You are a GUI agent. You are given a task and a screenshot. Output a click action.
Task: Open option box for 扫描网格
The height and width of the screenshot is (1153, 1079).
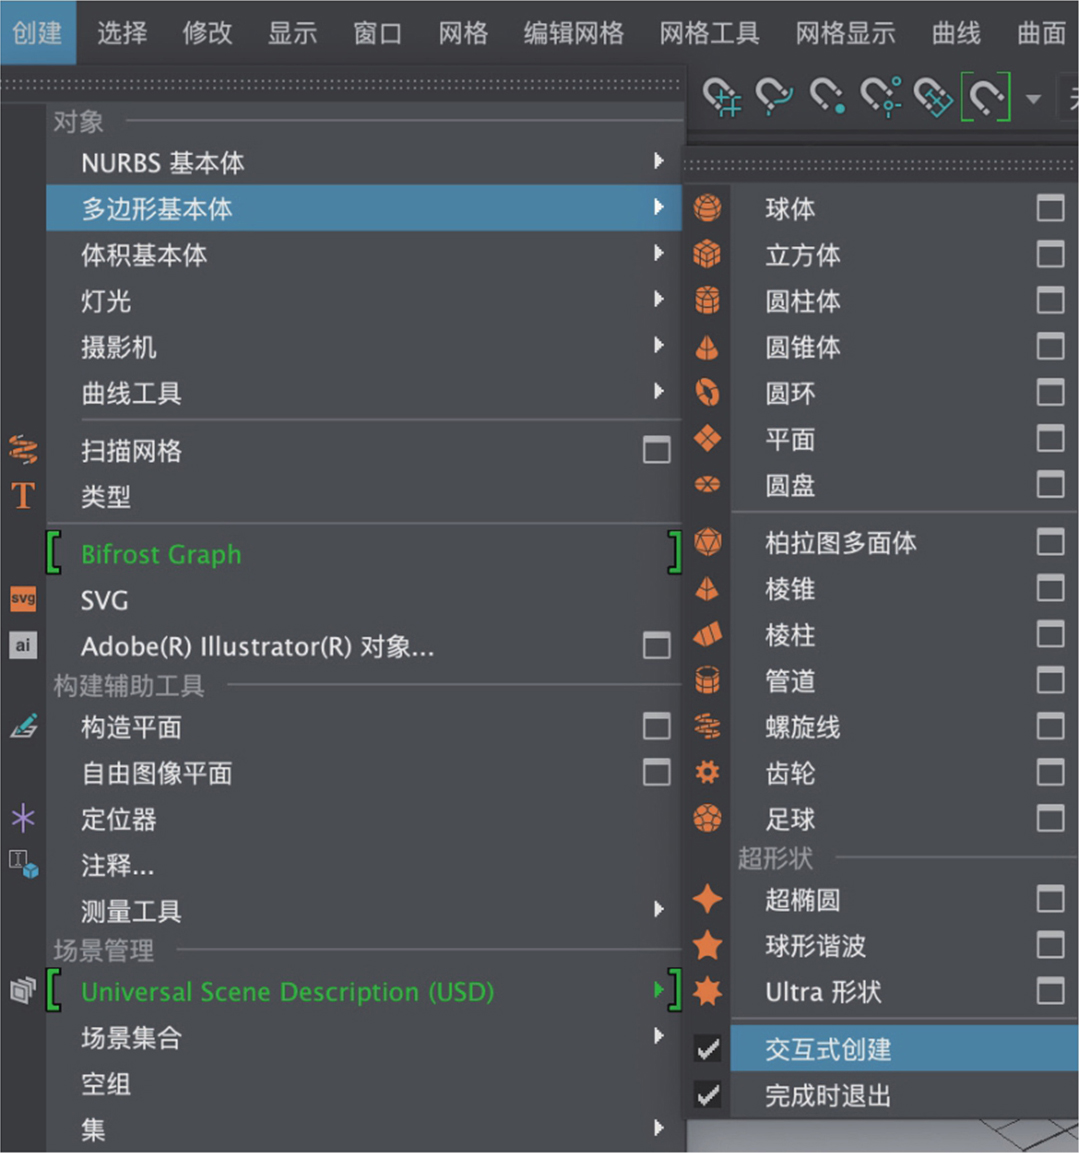pyautogui.click(x=656, y=450)
